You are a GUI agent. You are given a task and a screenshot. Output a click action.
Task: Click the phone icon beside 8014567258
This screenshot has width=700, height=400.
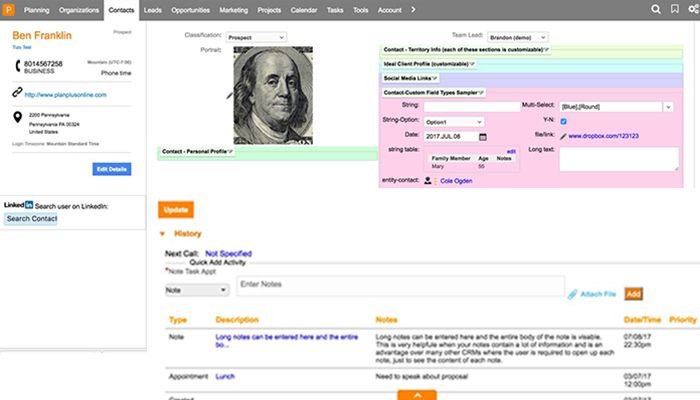pyautogui.click(x=17, y=66)
